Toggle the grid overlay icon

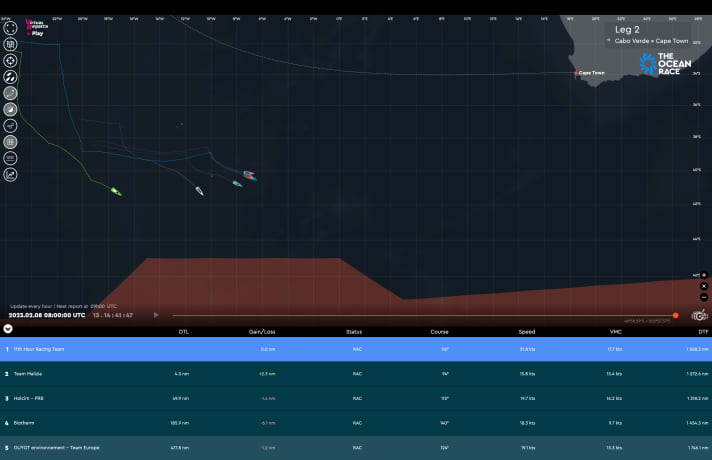[x=10, y=142]
